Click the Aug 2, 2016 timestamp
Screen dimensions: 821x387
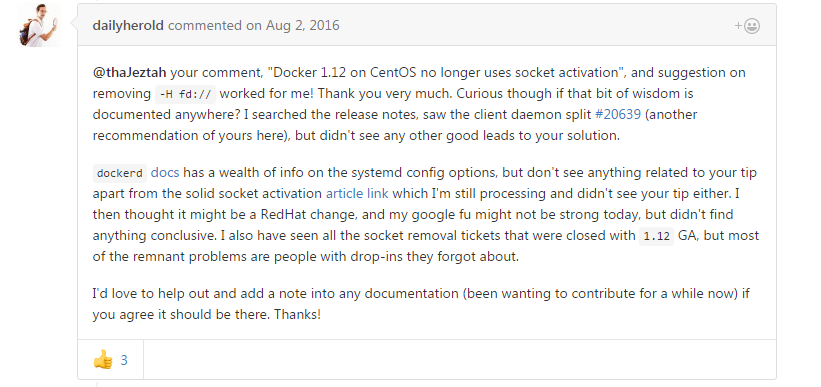(x=303, y=25)
